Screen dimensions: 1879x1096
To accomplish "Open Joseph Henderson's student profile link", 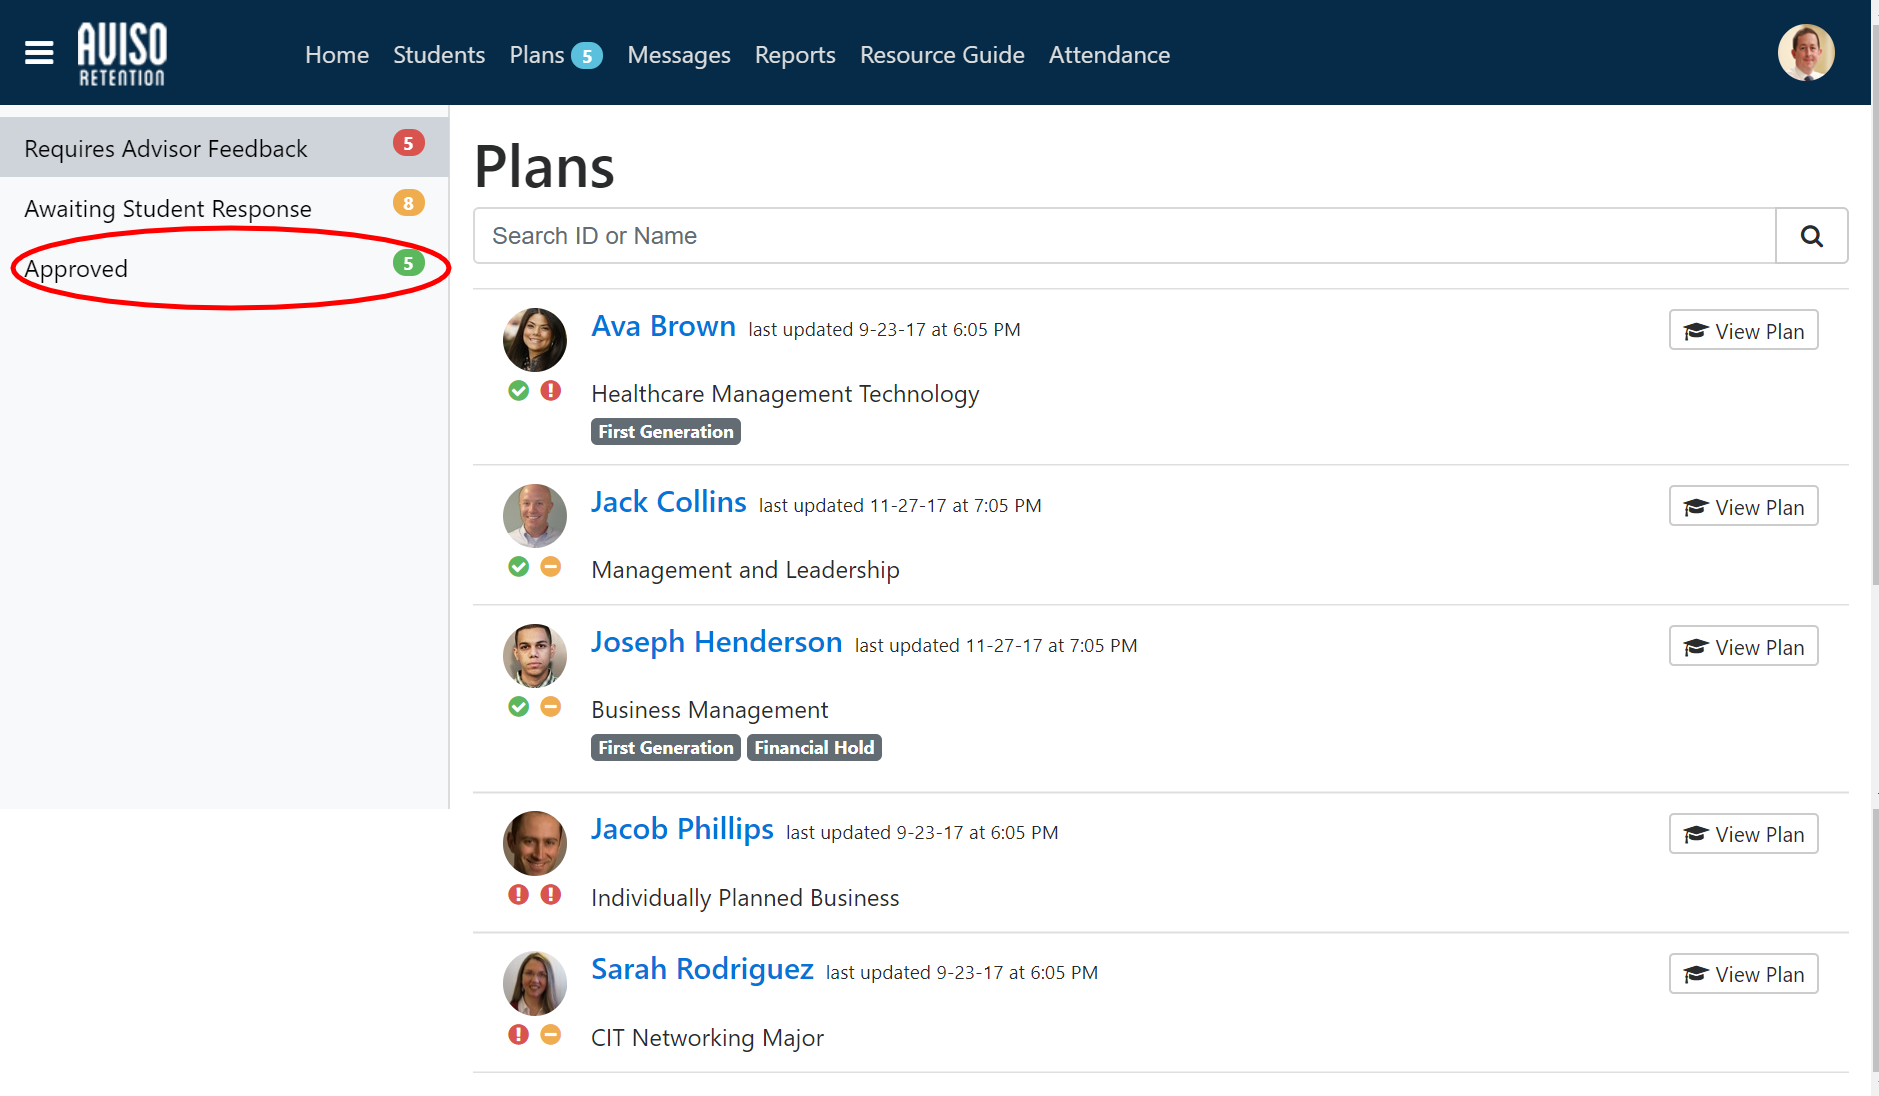I will (716, 642).
